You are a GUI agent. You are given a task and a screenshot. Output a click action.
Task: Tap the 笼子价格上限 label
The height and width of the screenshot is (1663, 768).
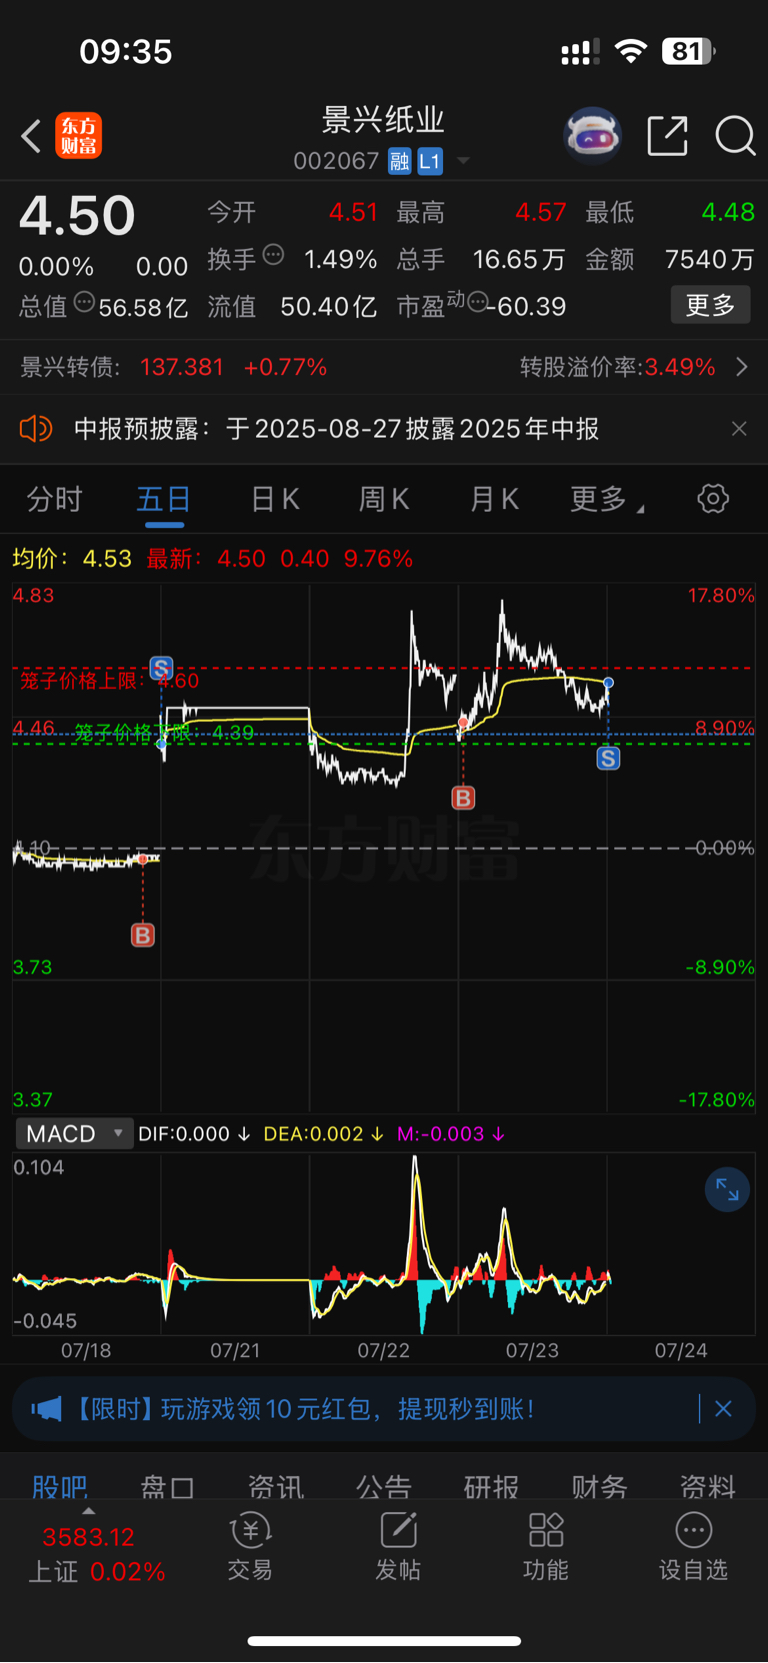(x=109, y=681)
